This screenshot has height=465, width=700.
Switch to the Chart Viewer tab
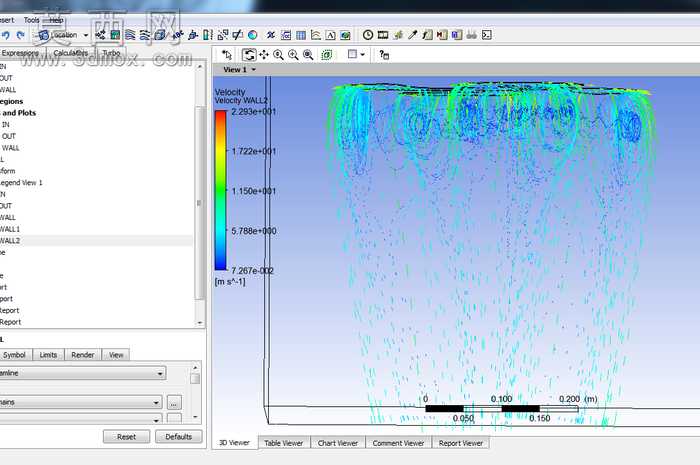click(338, 443)
